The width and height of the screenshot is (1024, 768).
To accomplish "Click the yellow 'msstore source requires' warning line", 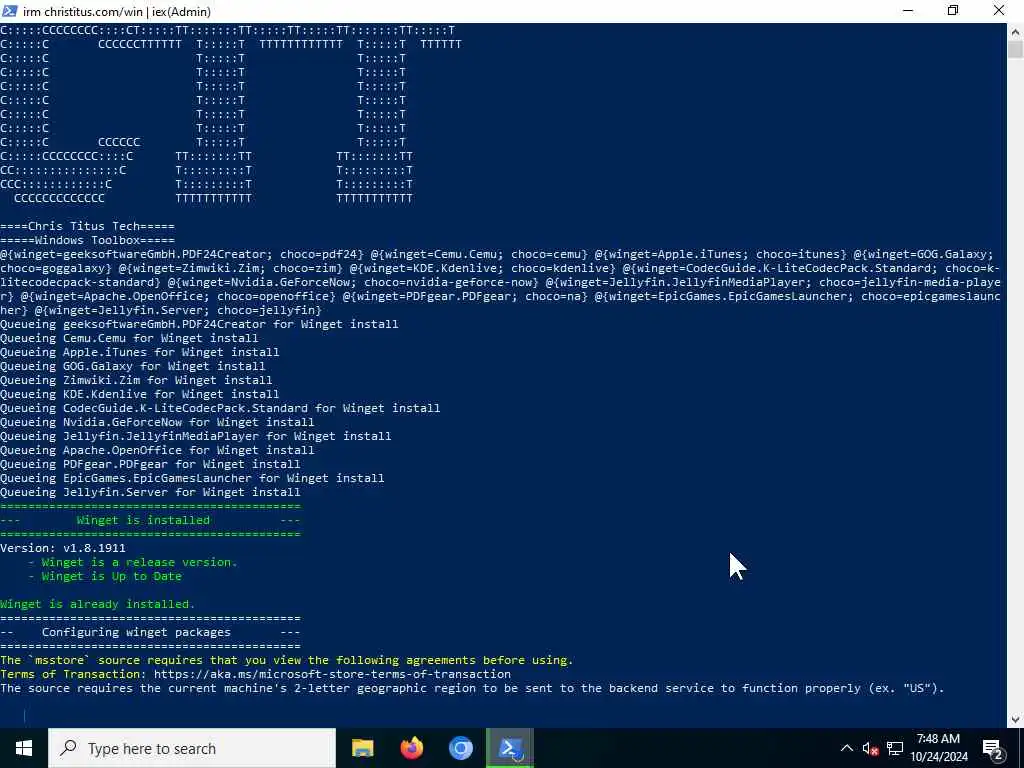I will 287,660.
